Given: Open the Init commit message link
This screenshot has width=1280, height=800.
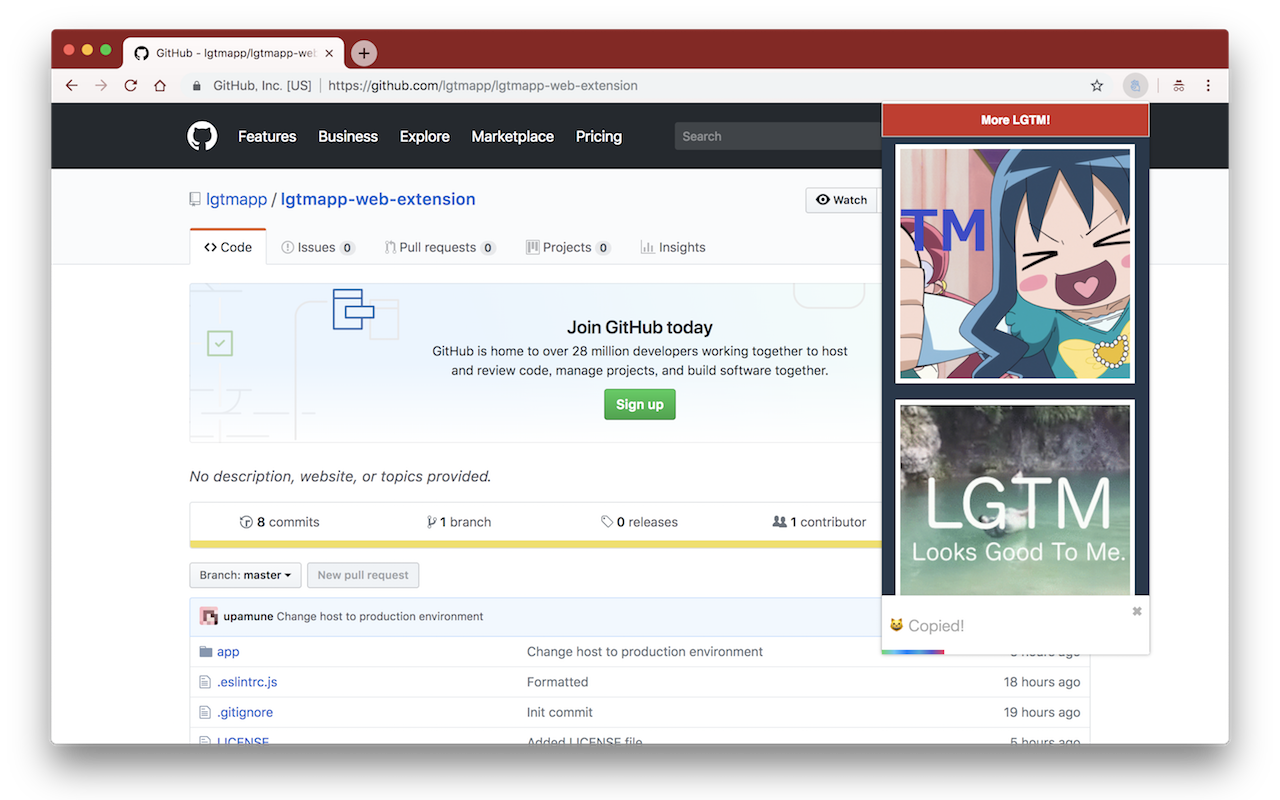Looking at the screenshot, I should 560,712.
